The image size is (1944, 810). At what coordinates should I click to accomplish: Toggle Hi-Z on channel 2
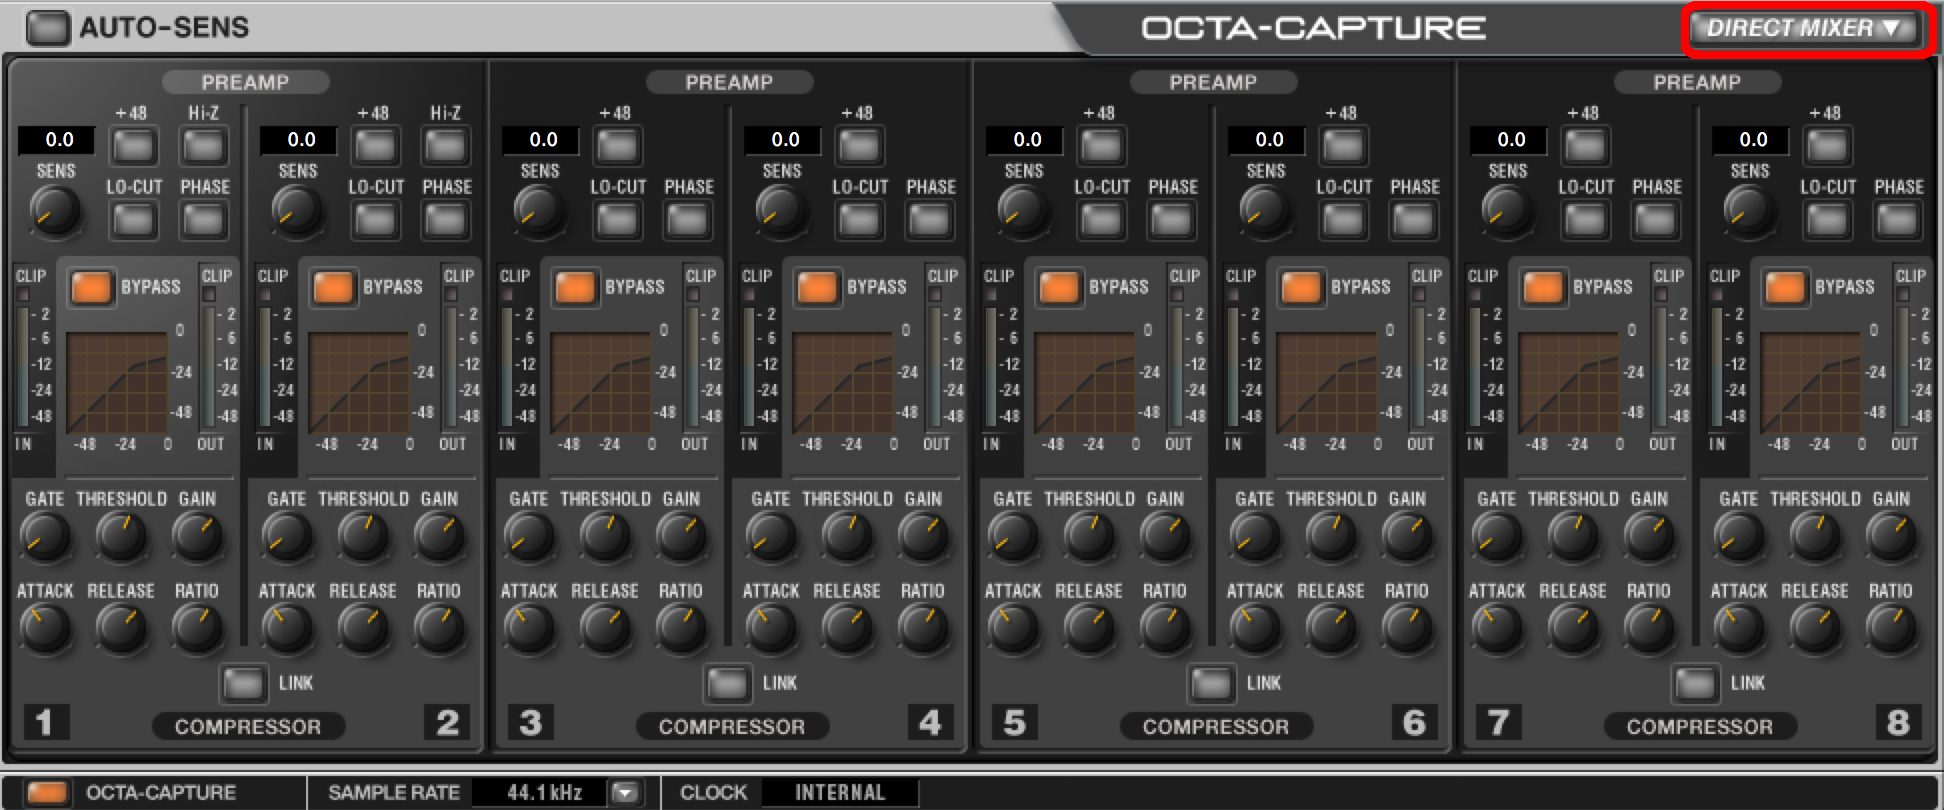[x=445, y=146]
